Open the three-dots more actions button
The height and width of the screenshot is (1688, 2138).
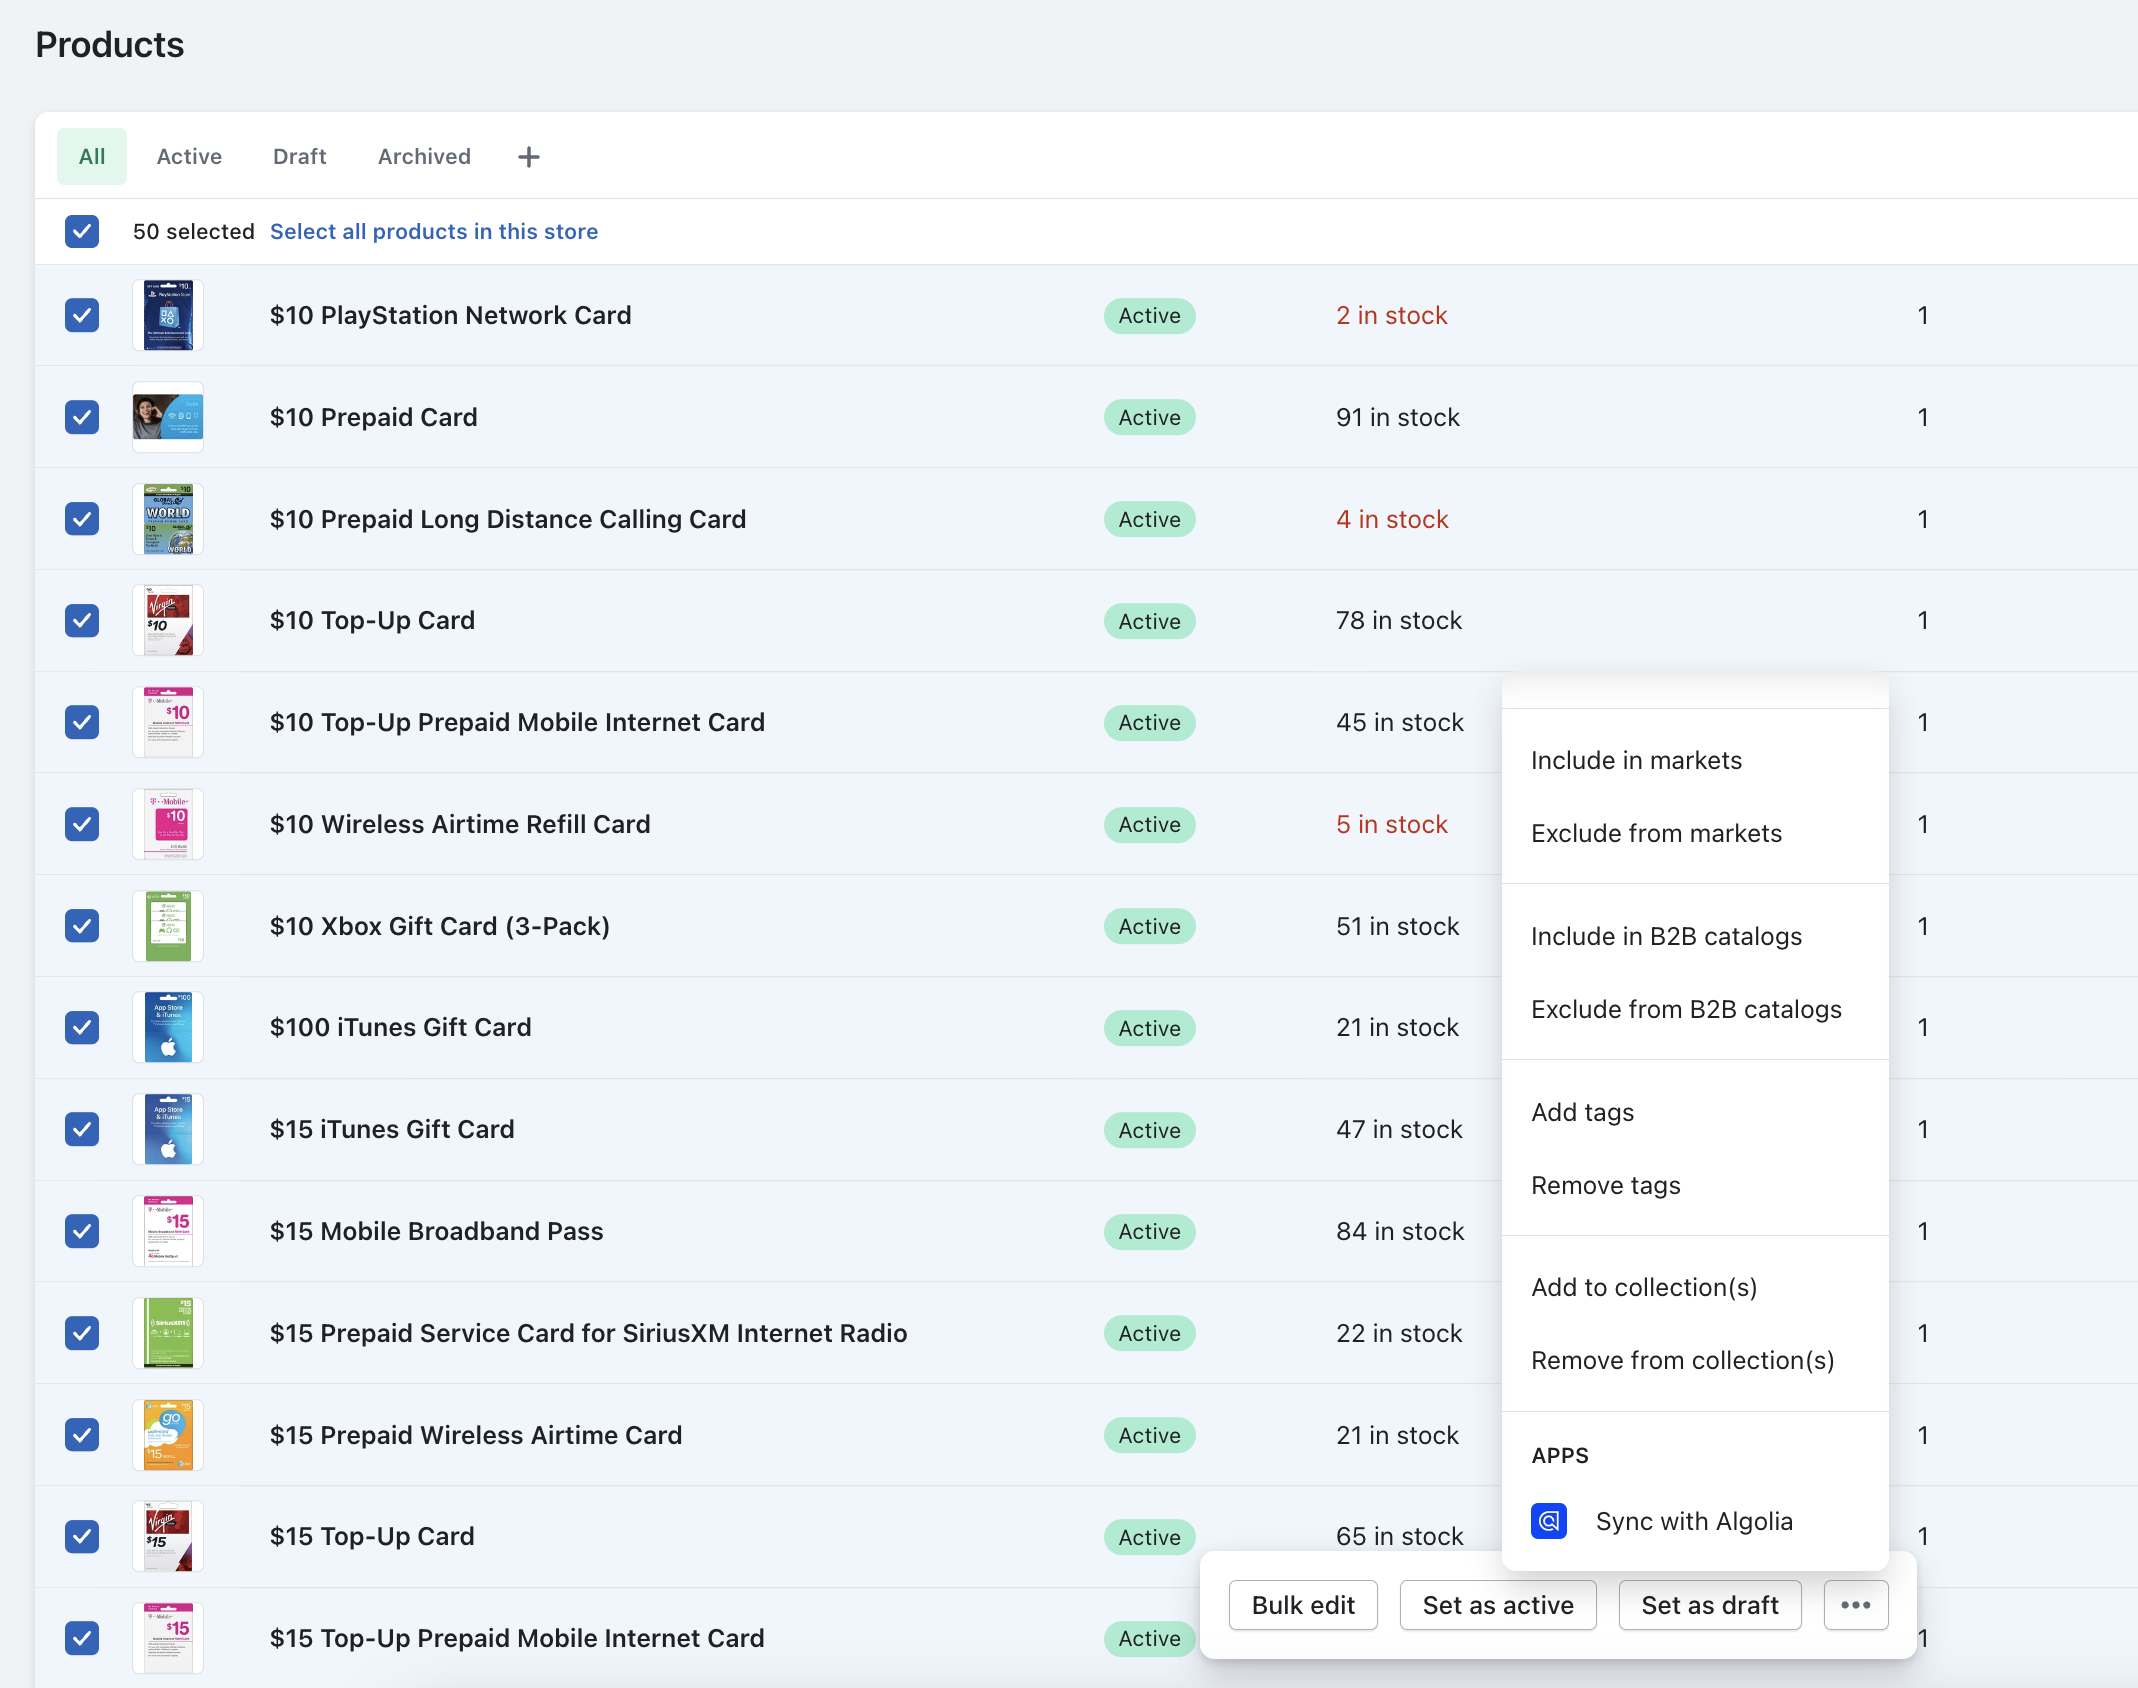click(1856, 1605)
